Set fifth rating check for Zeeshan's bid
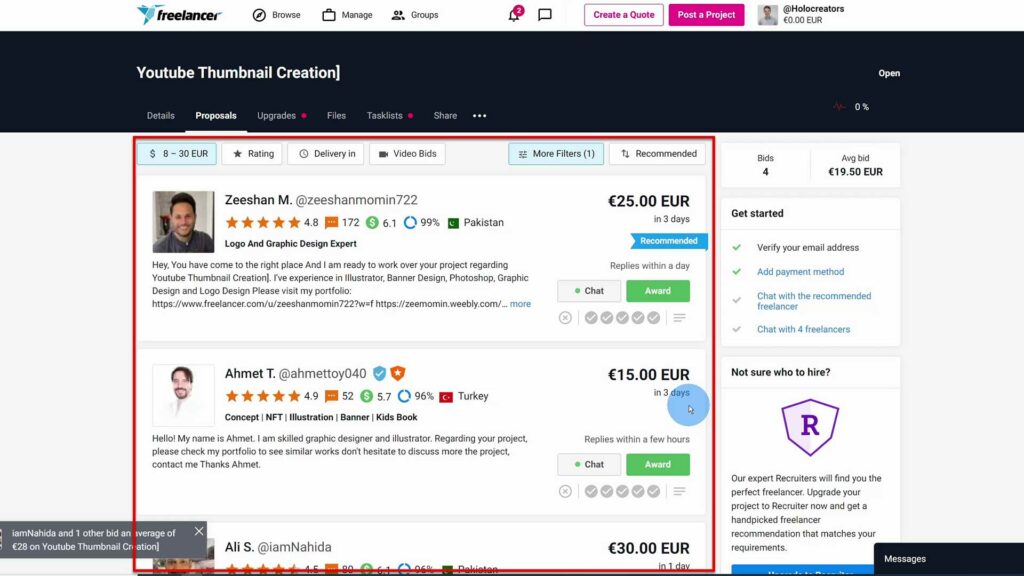 654,317
